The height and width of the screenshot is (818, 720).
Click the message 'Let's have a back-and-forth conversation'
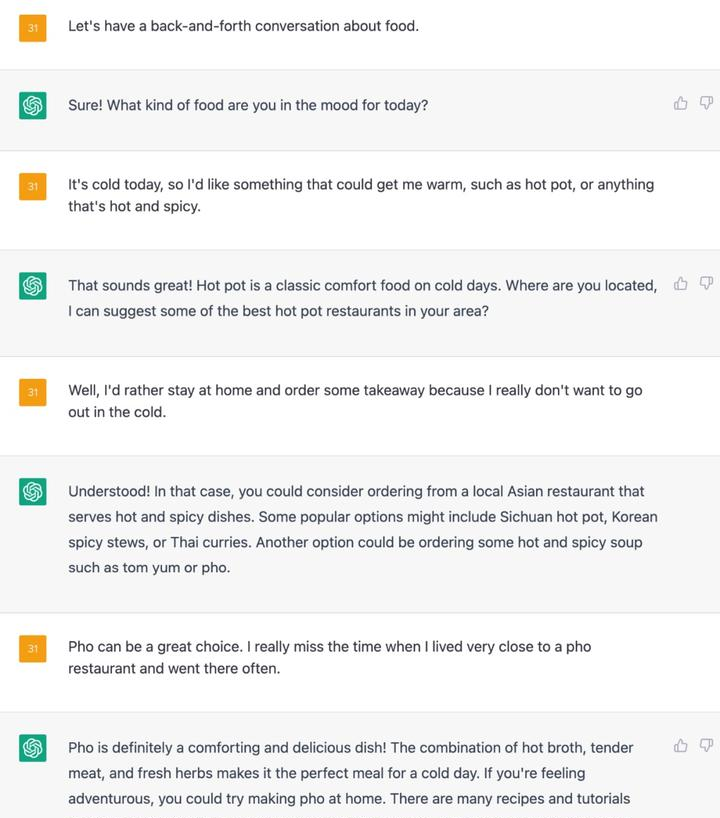(x=243, y=26)
